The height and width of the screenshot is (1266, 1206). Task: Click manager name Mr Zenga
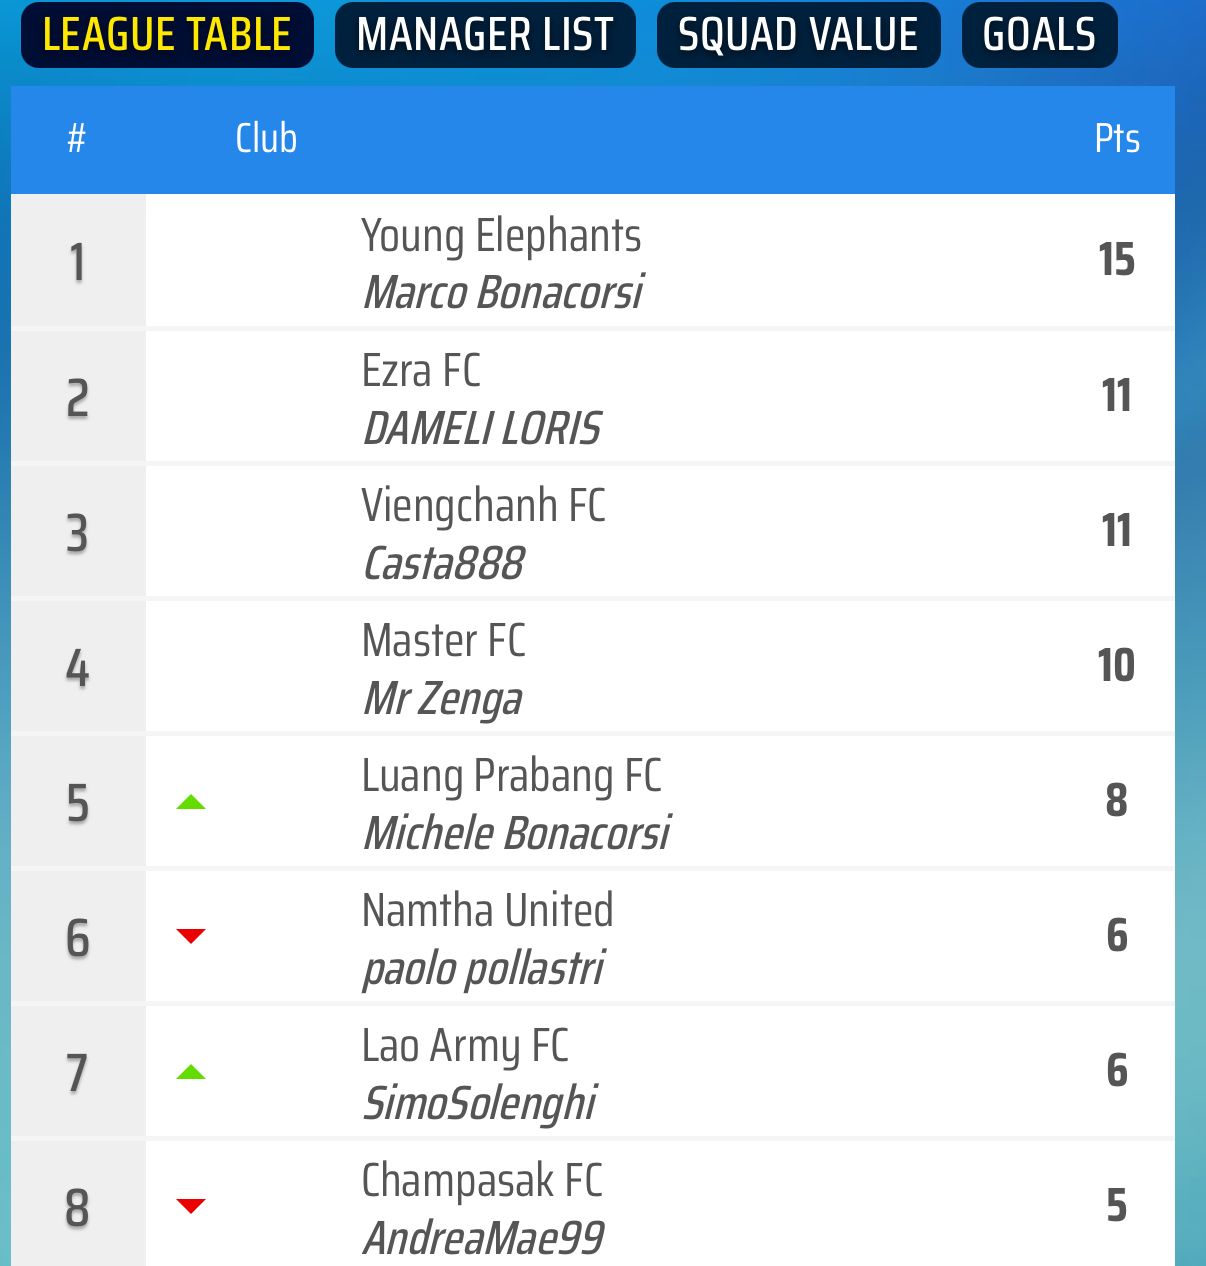[x=442, y=699]
